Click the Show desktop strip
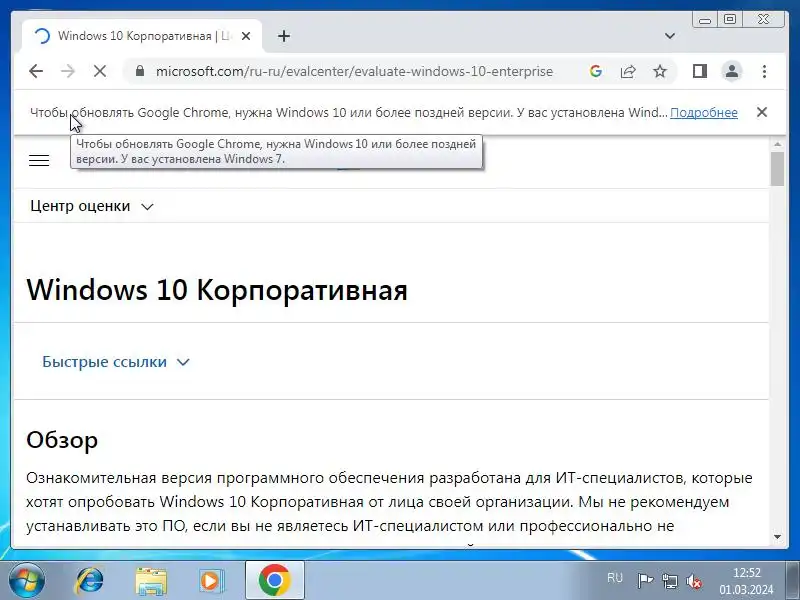The width and height of the screenshot is (800, 600). [x=793, y=580]
